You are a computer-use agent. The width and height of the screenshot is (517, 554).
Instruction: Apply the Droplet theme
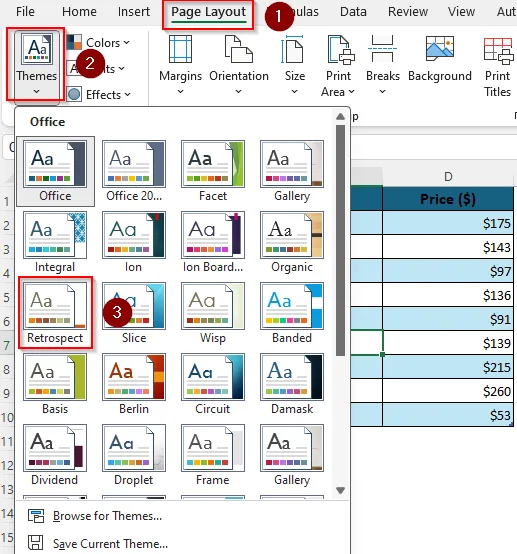134,455
